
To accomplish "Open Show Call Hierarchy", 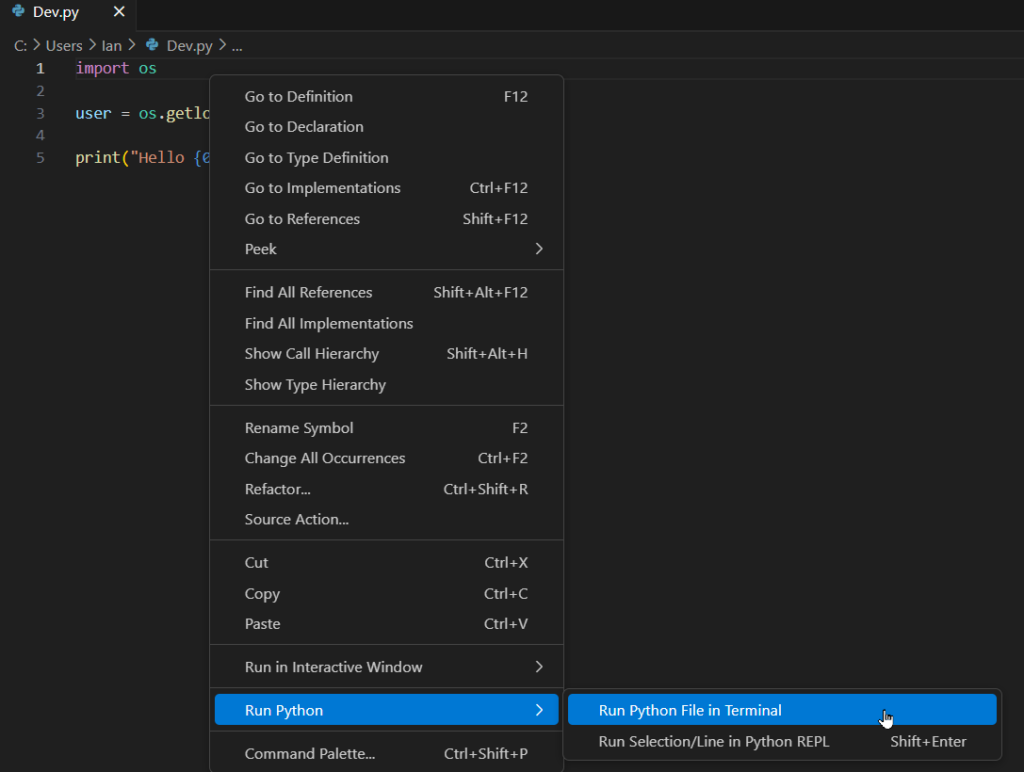I will coord(311,354).
